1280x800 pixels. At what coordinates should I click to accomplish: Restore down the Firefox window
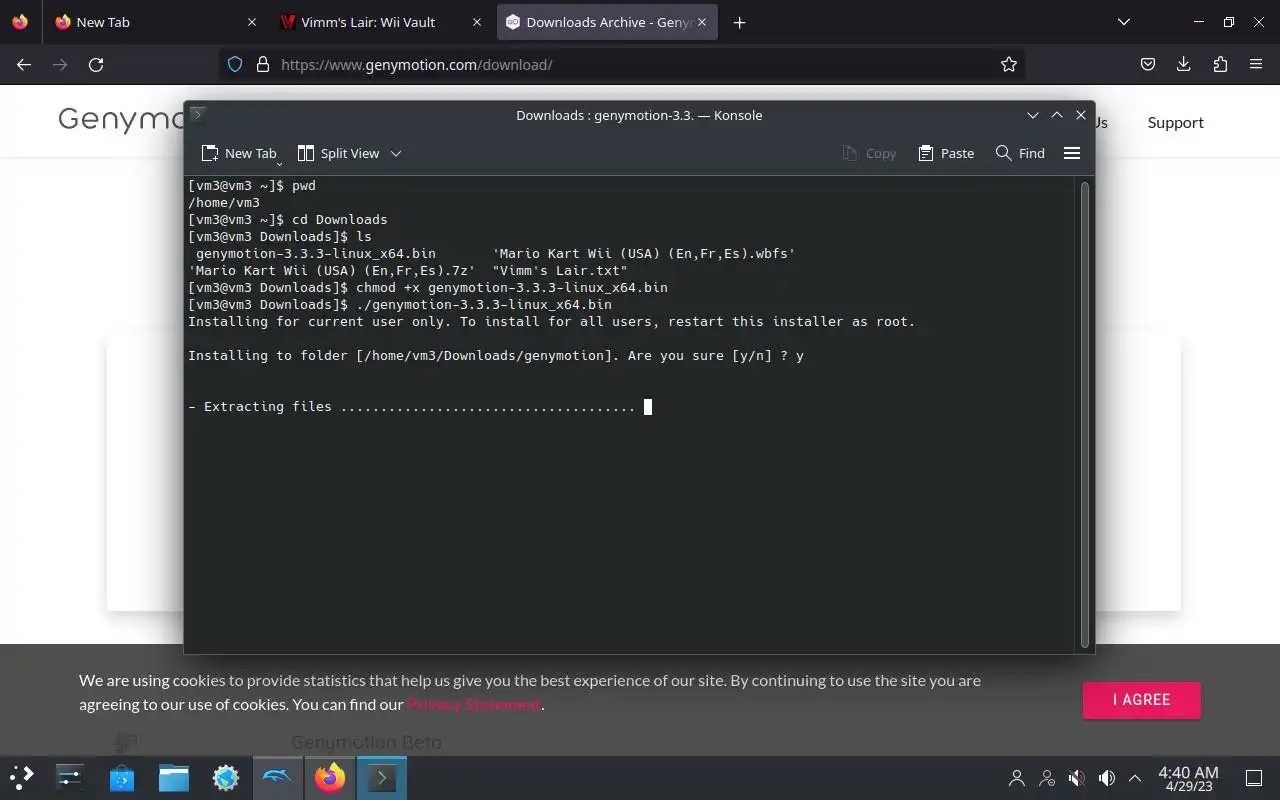point(1229,22)
